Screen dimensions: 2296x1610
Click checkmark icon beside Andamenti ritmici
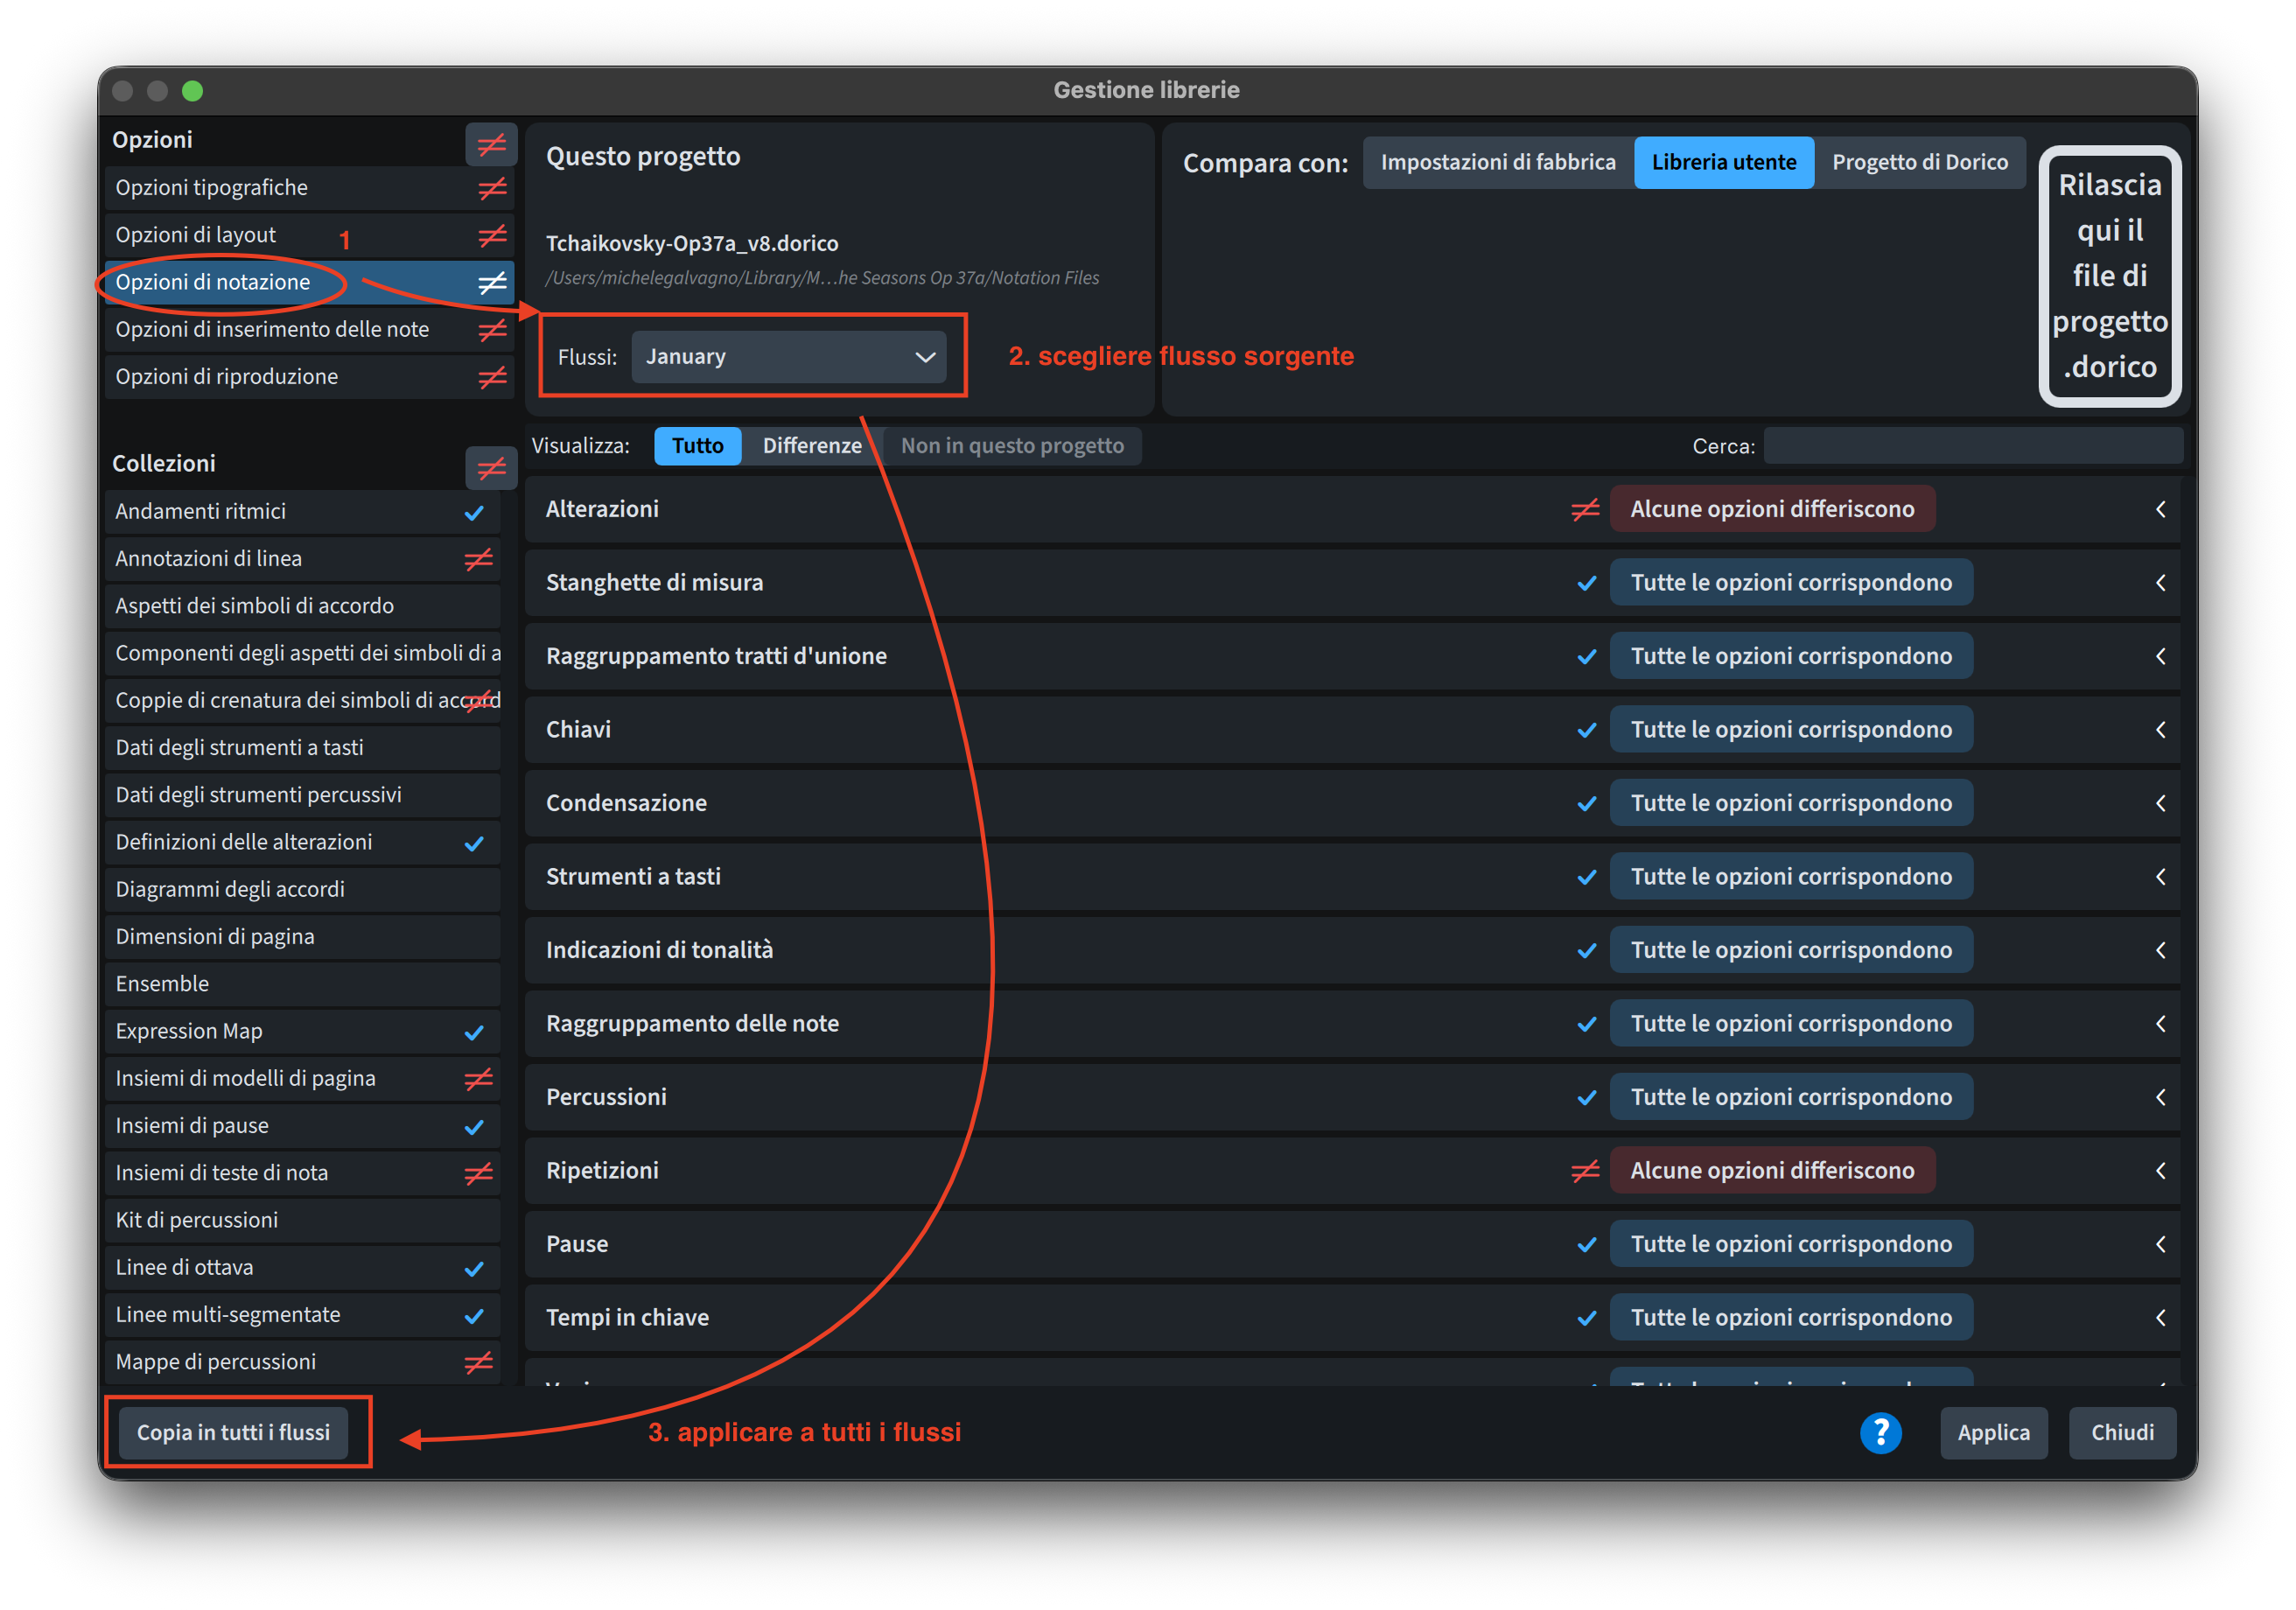[474, 512]
